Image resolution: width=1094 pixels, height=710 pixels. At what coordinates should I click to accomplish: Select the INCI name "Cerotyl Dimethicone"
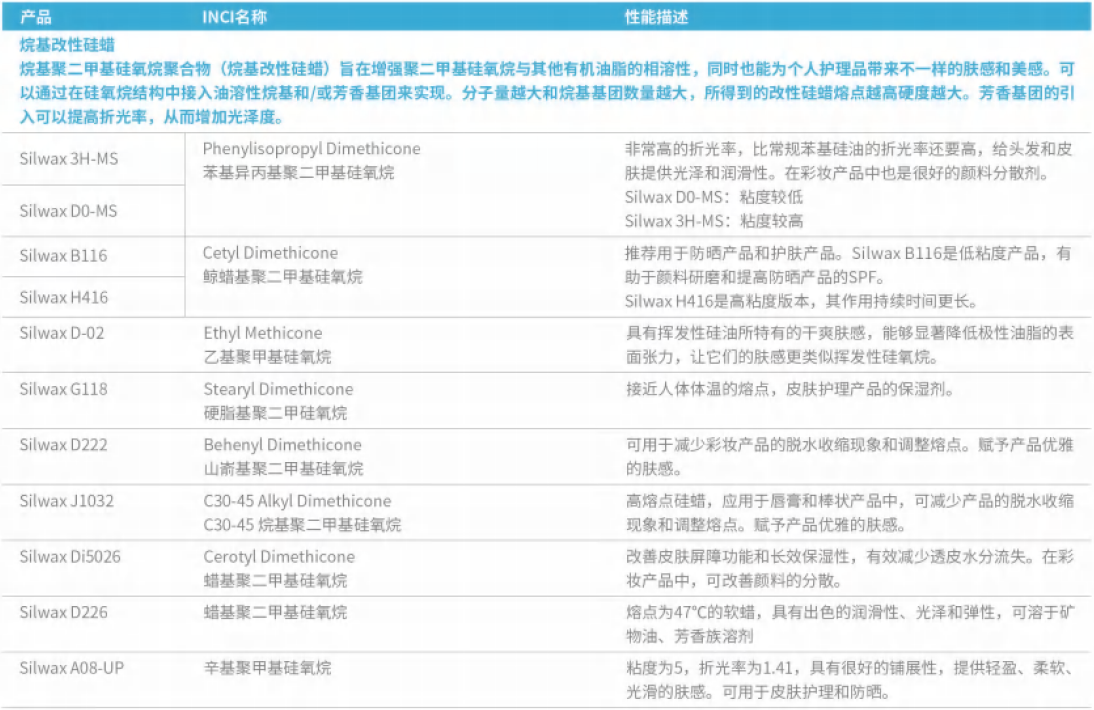click(279, 557)
